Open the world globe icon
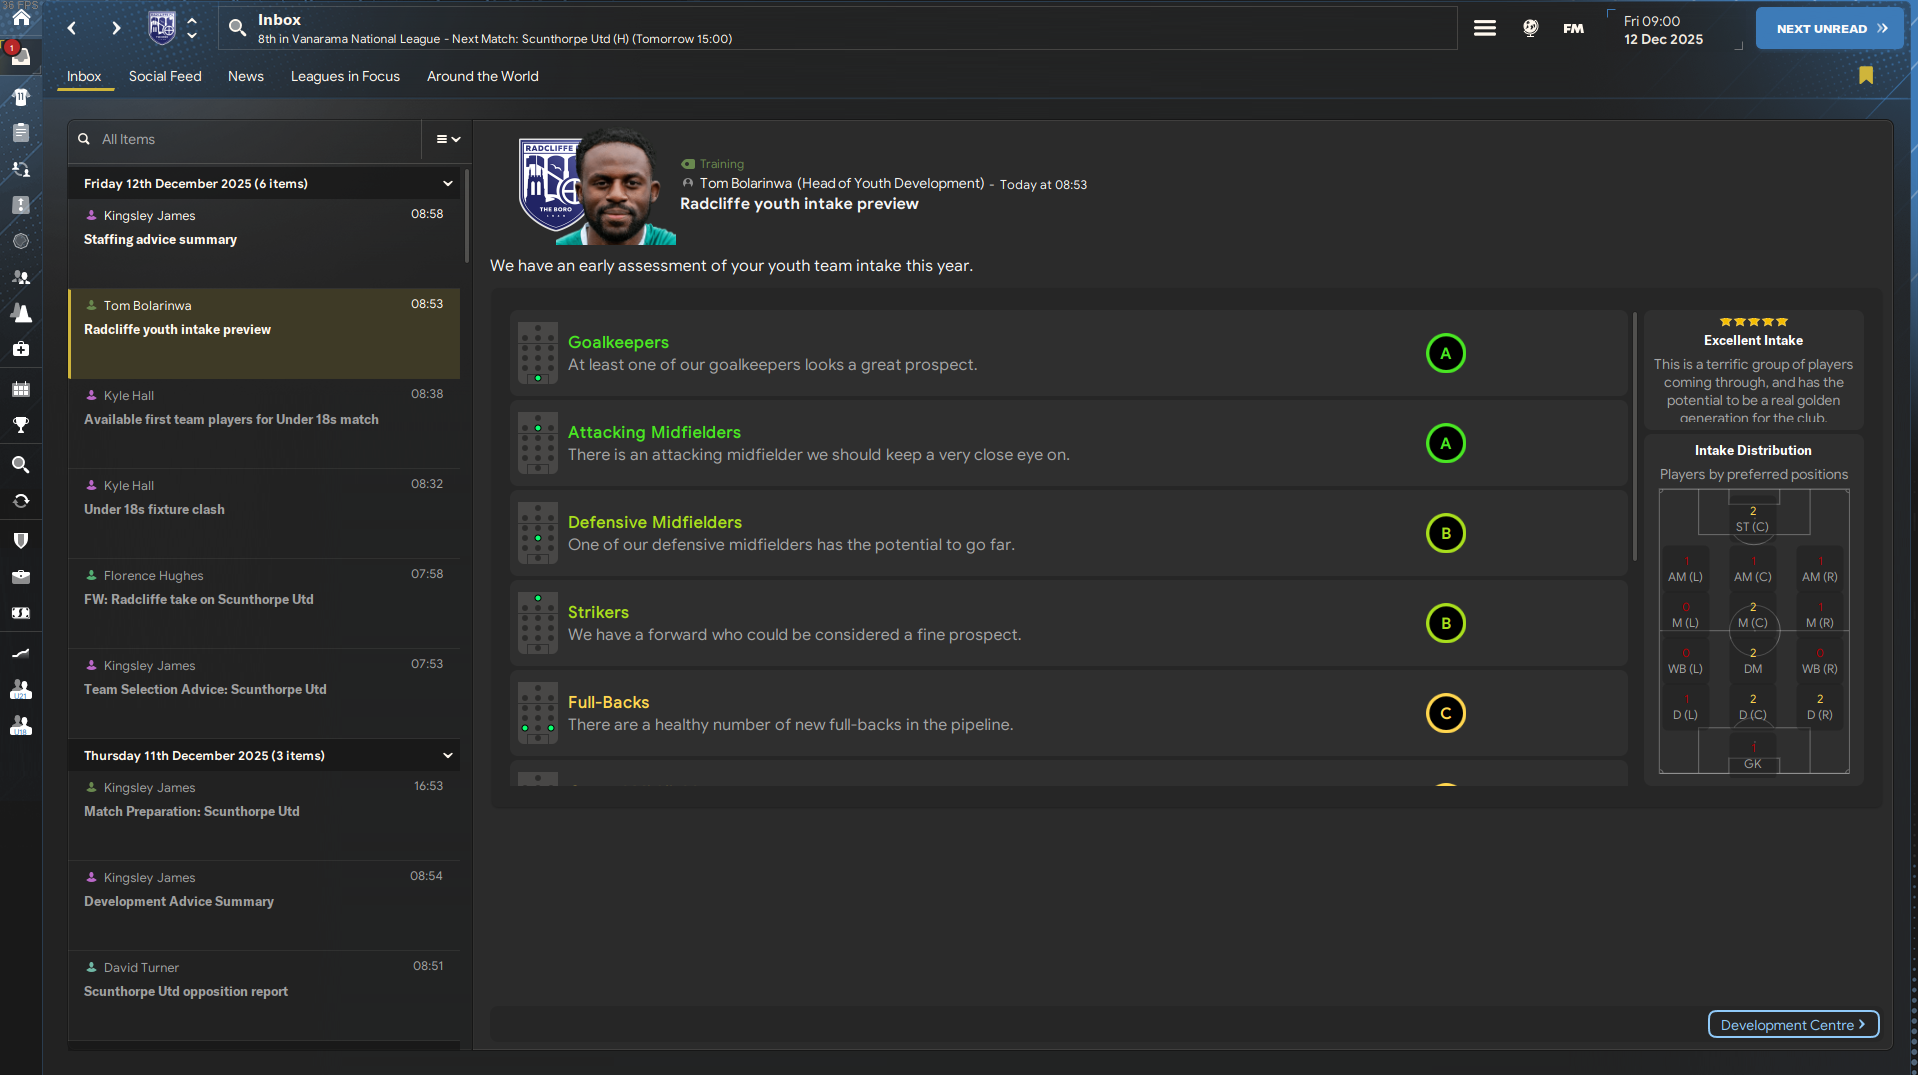Screen dimensions: 1918x1075 1530,28
